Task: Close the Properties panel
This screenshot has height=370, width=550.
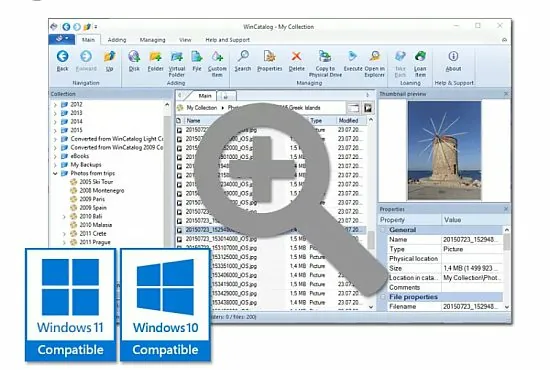Action: pos(506,209)
